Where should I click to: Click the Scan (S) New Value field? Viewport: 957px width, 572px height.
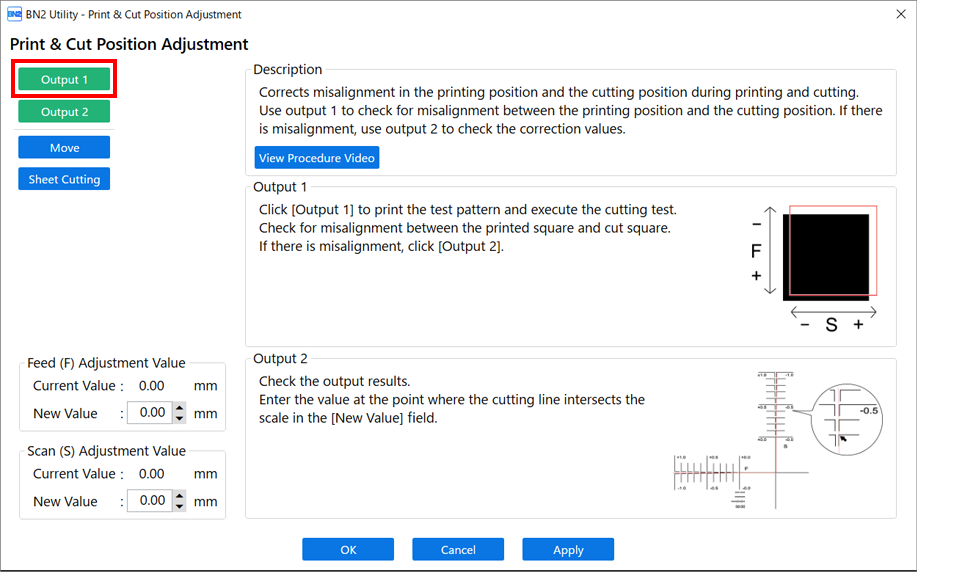[x=151, y=501]
